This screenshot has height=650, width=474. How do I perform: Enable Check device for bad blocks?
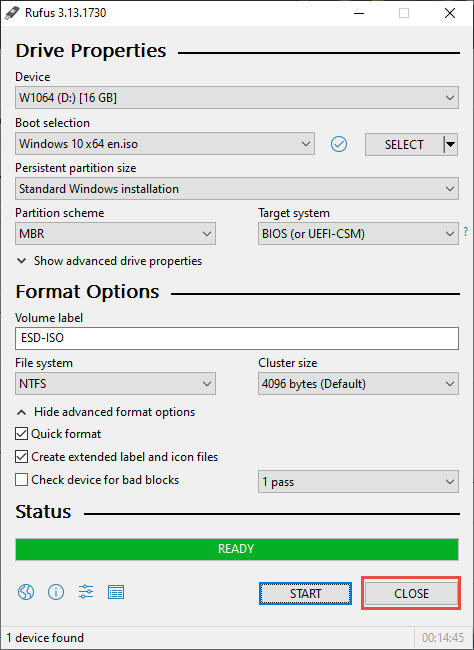point(21,480)
